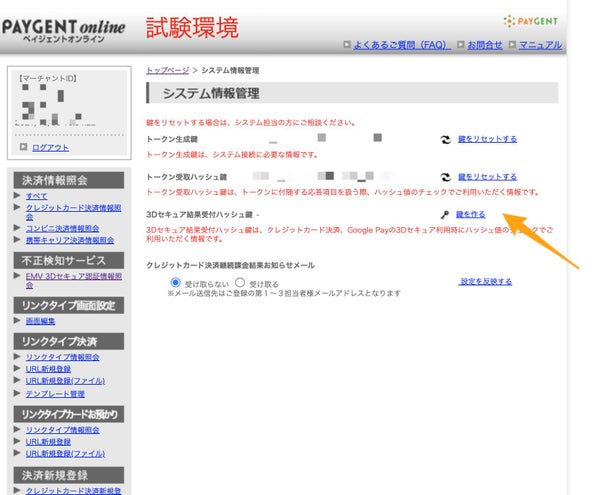Open URL新規登録 under リンクタイプカードお預かり

click(x=48, y=441)
